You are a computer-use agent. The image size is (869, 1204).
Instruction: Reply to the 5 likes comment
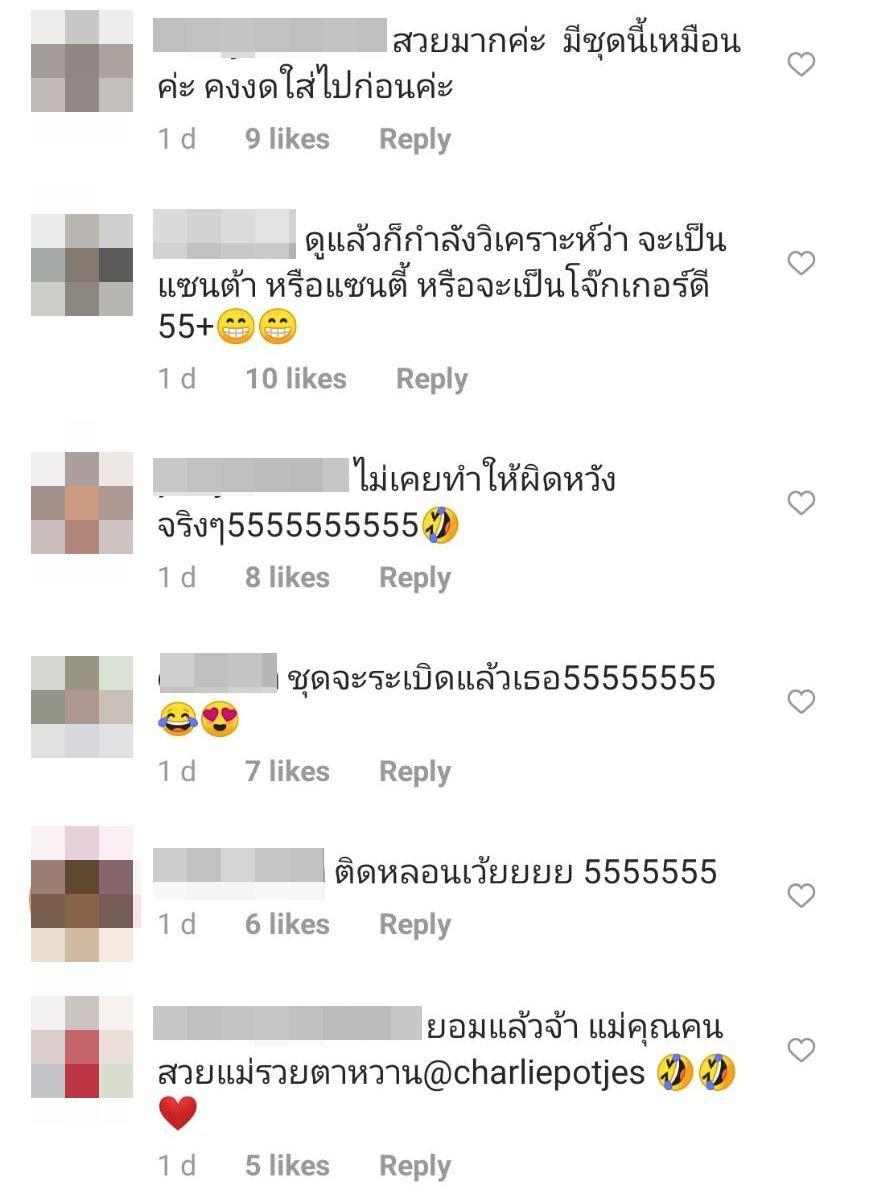(415, 1166)
